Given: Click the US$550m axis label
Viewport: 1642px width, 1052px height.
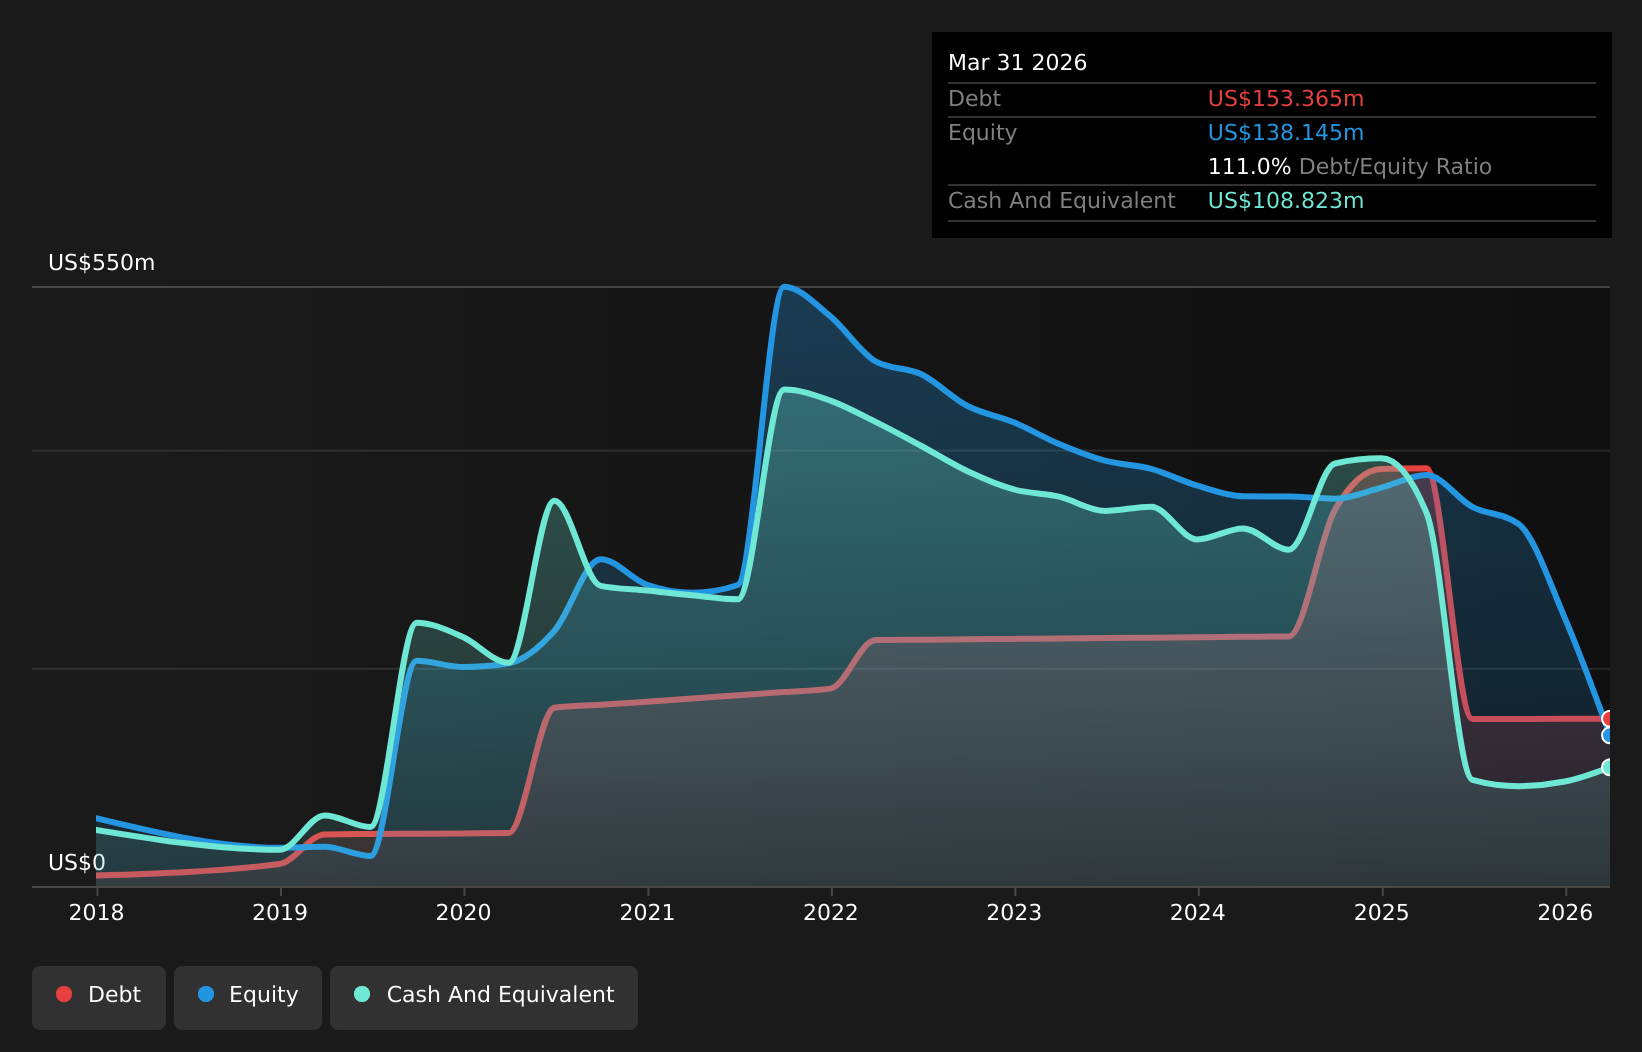Looking at the screenshot, I should point(102,263).
